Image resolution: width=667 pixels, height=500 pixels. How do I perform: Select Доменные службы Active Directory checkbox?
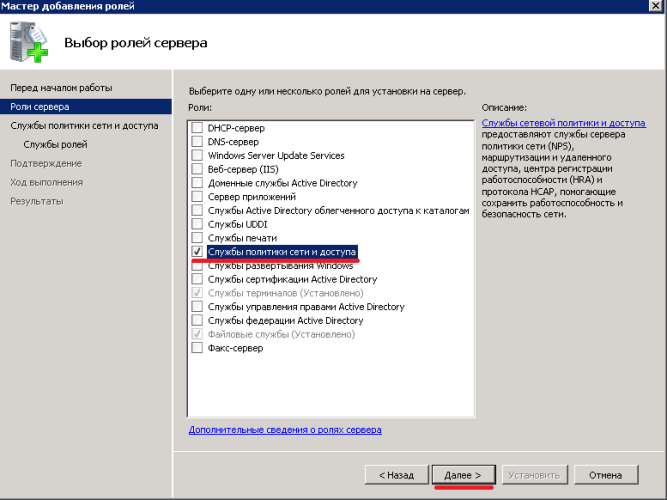[197, 183]
